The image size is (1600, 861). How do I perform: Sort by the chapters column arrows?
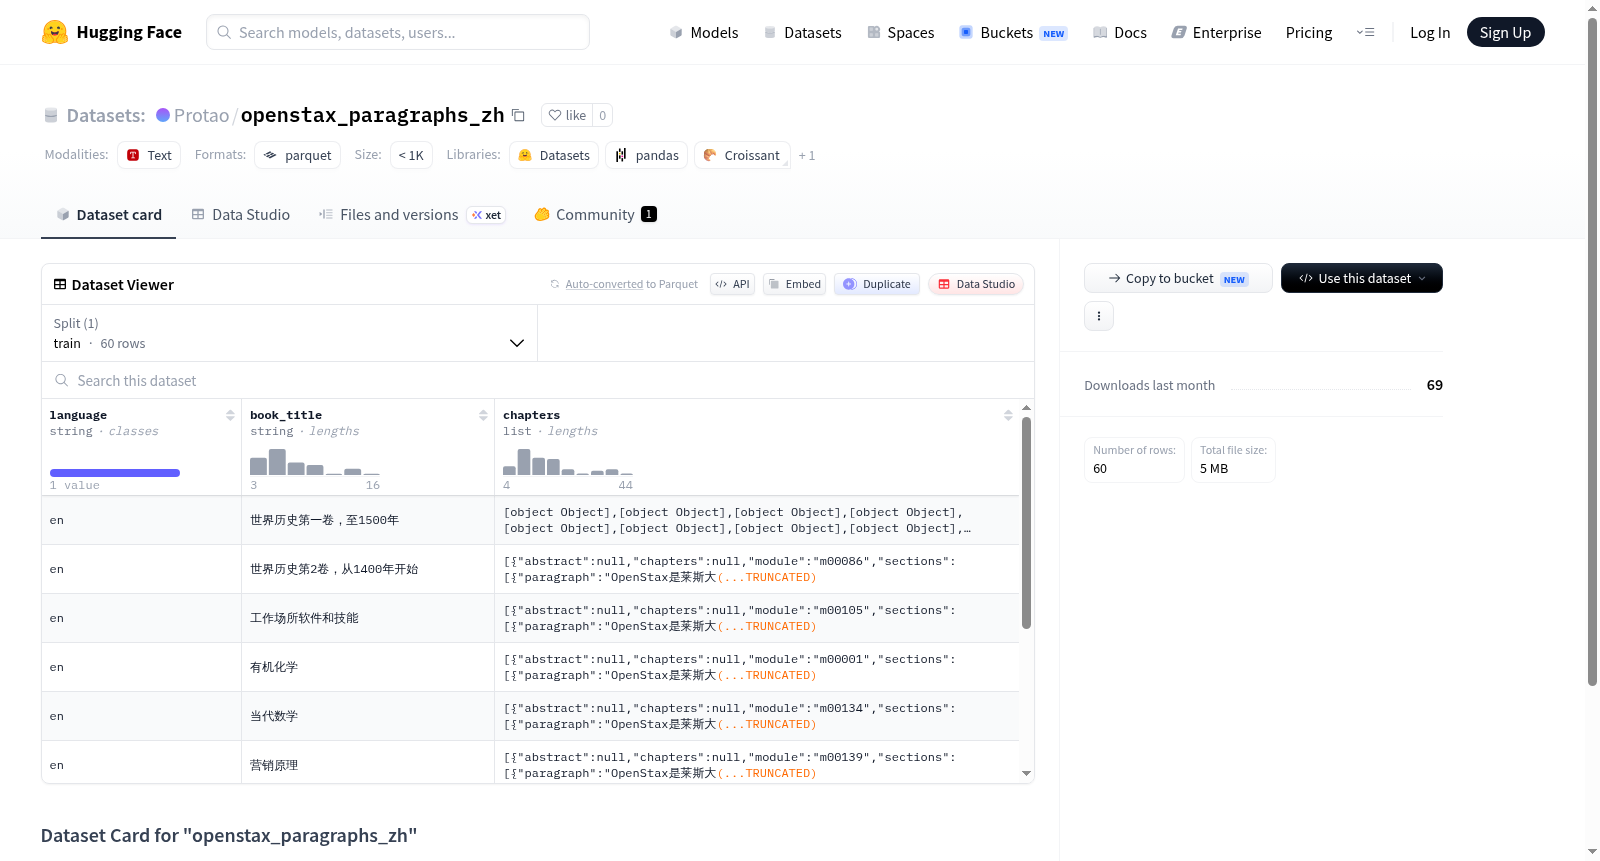tap(1008, 415)
